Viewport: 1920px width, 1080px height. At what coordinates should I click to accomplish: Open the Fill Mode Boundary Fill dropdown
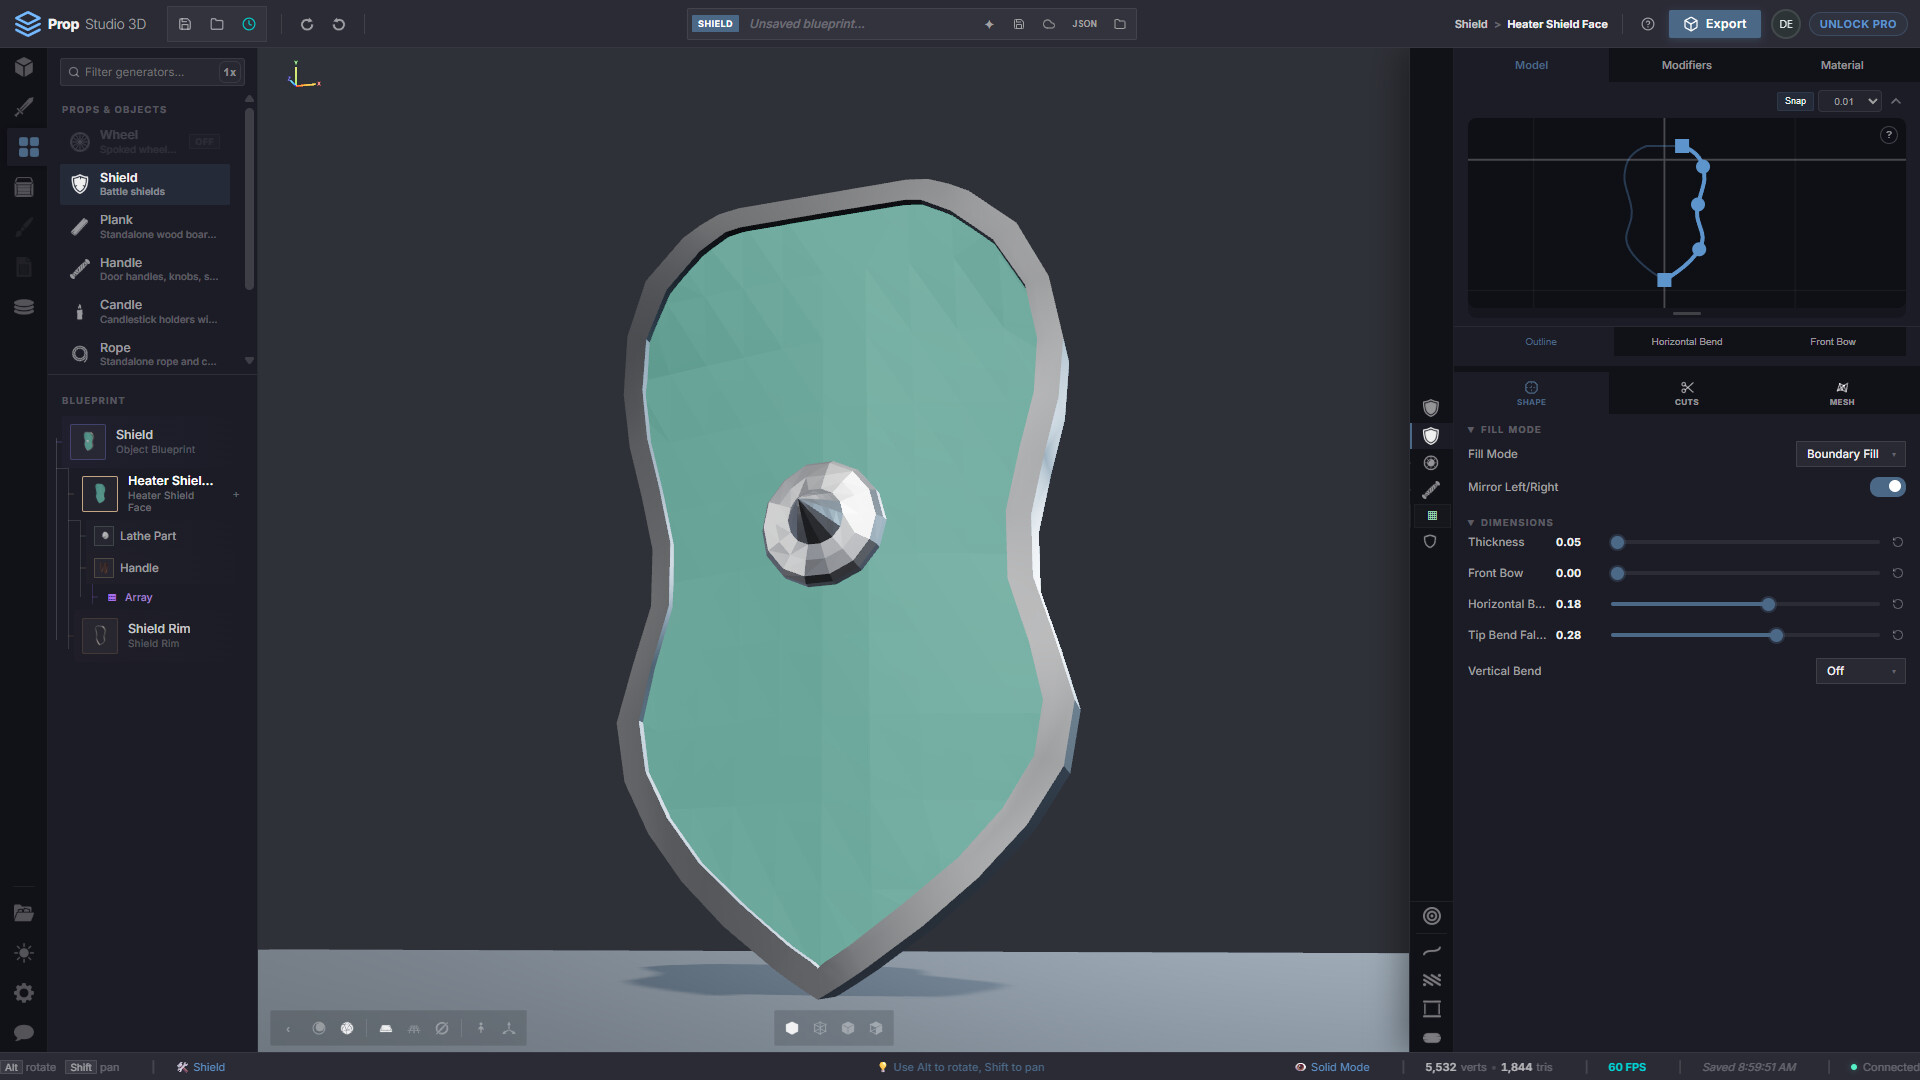(x=1851, y=454)
